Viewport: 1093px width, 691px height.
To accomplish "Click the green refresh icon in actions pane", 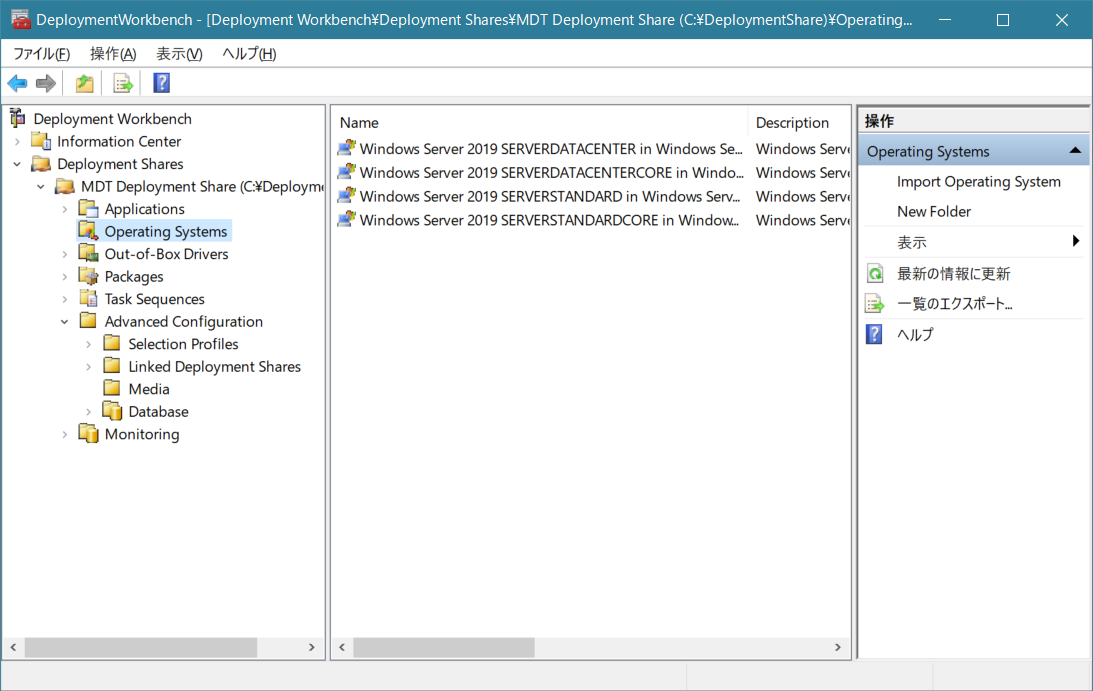I will (875, 273).
